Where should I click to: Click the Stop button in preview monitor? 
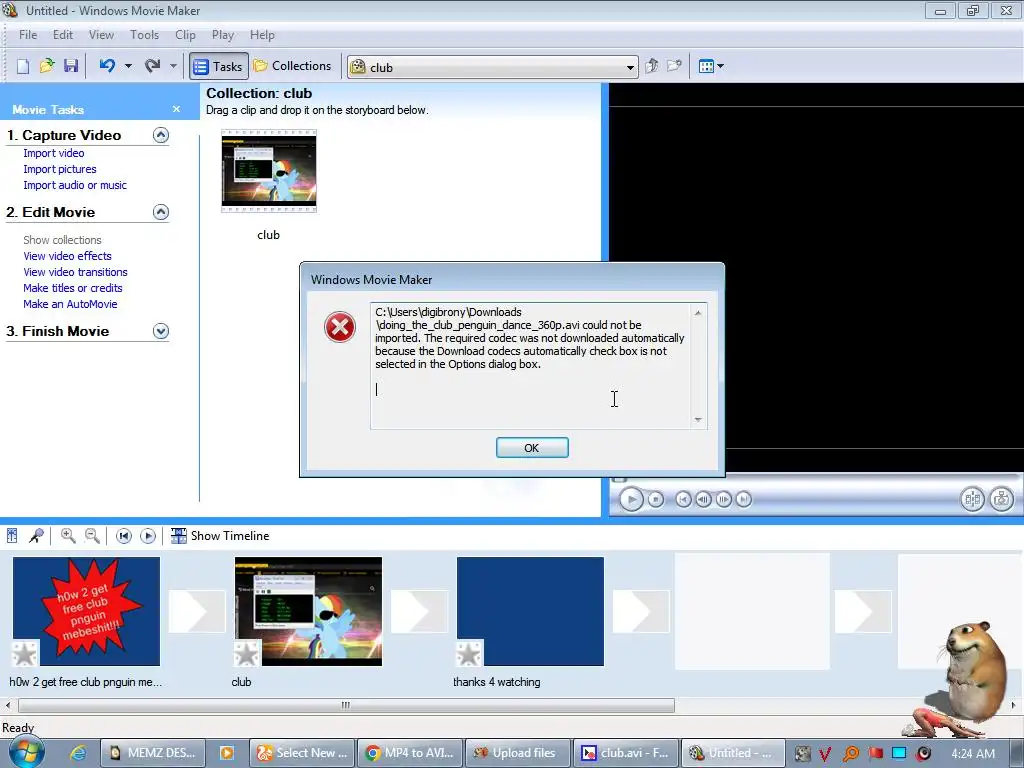point(656,500)
